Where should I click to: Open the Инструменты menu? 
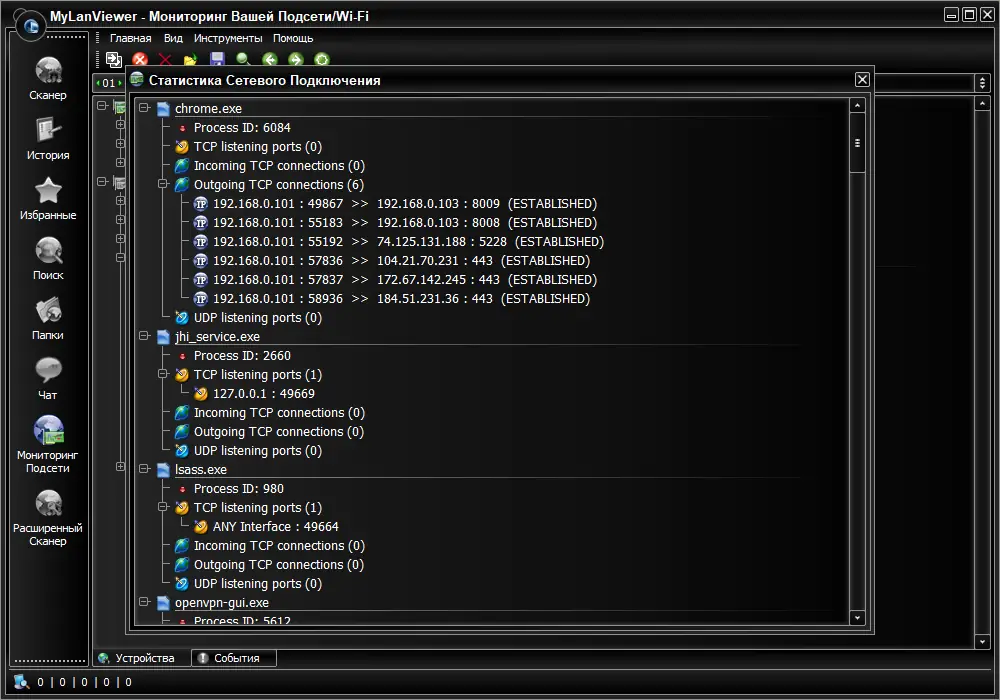228,38
